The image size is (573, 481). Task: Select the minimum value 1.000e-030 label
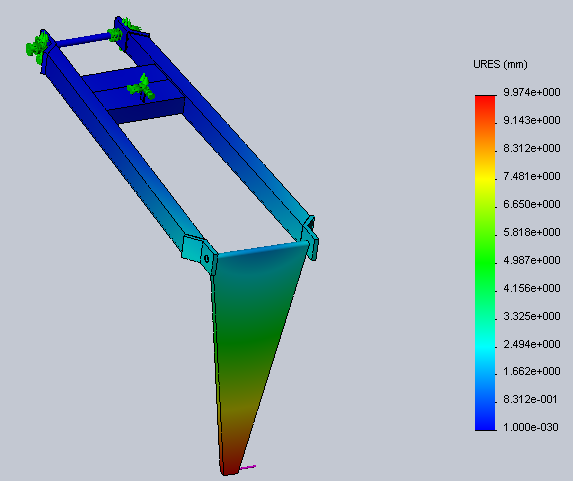531,427
